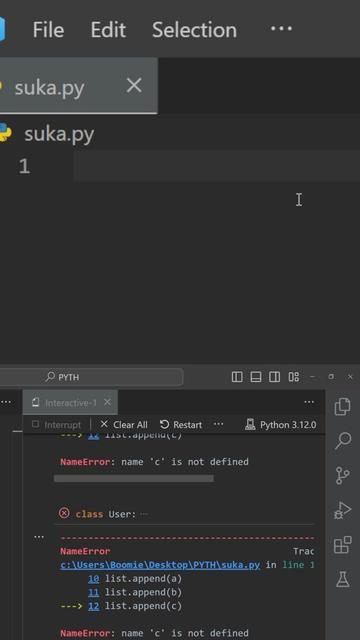This screenshot has width=360, height=640.
Task: Click list.append(b) traceback line text
Action: (143, 592)
